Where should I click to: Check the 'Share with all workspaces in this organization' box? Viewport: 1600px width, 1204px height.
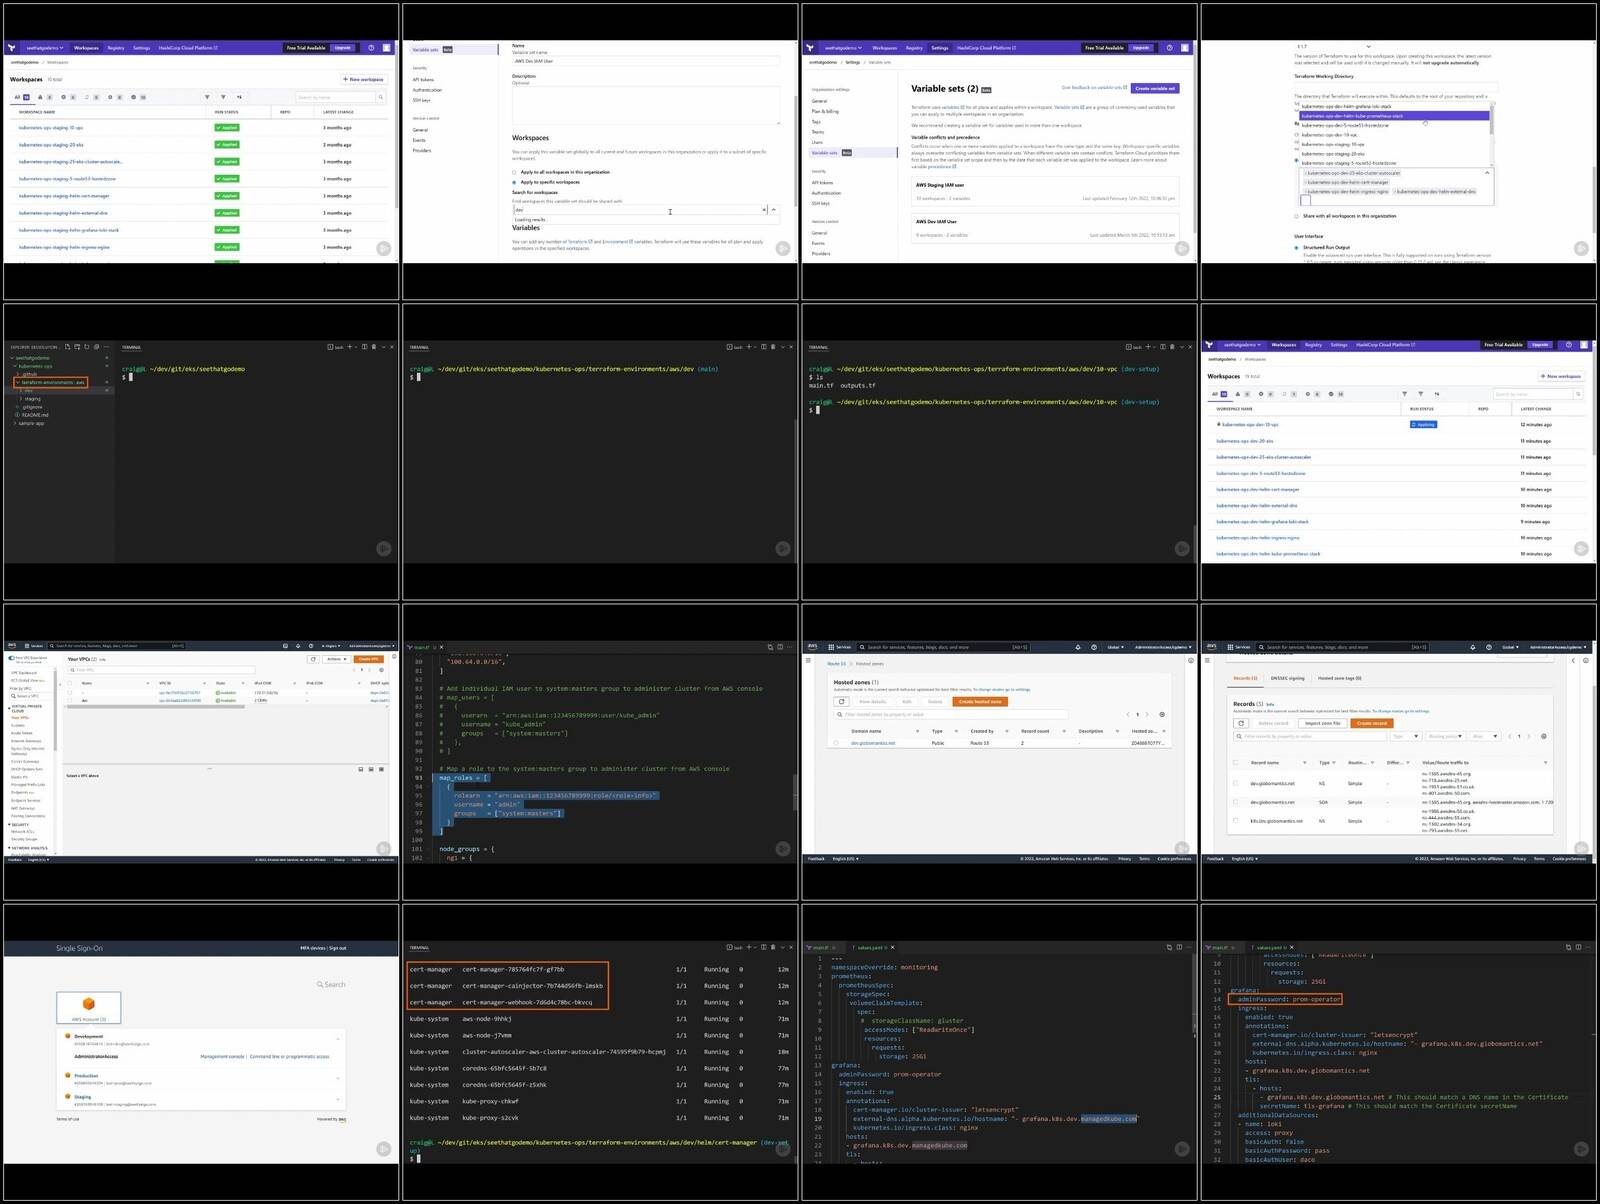click(x=1297, y=216)
